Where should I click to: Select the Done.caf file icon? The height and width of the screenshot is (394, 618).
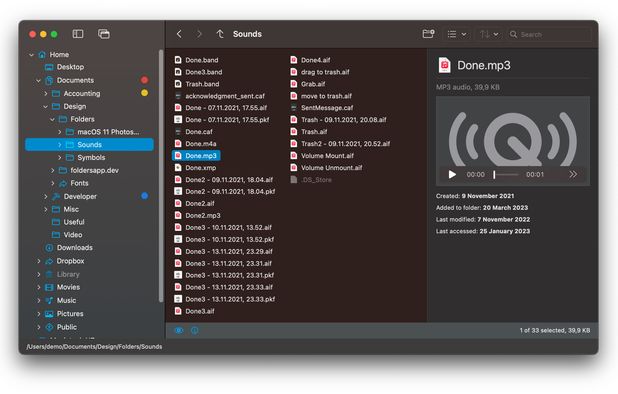[x=178, y=132]
